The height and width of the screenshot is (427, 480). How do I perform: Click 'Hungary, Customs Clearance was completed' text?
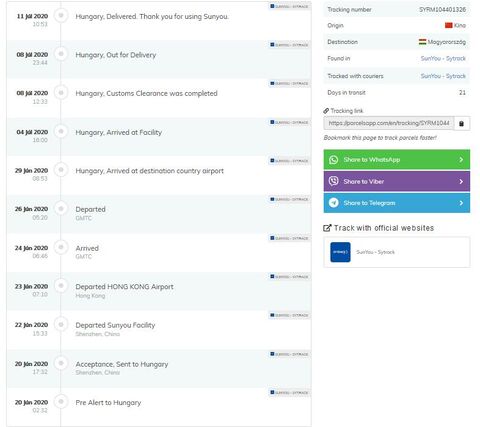coord(146,94)
